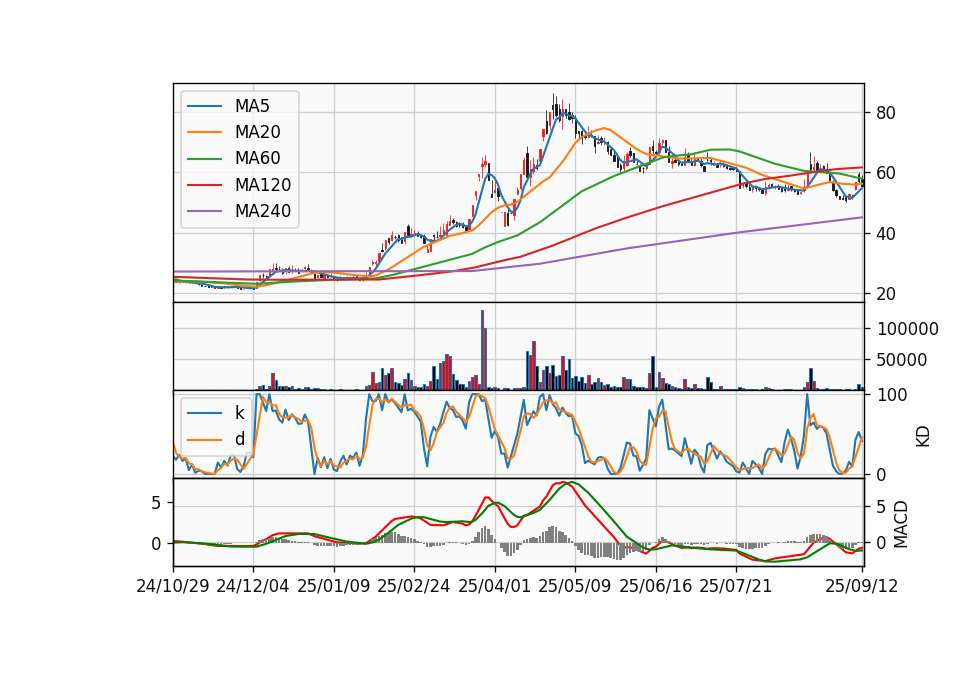This screenshot has height=690, width=960.
Task: Click the volume axis value 50000
Action: point(902,360)
